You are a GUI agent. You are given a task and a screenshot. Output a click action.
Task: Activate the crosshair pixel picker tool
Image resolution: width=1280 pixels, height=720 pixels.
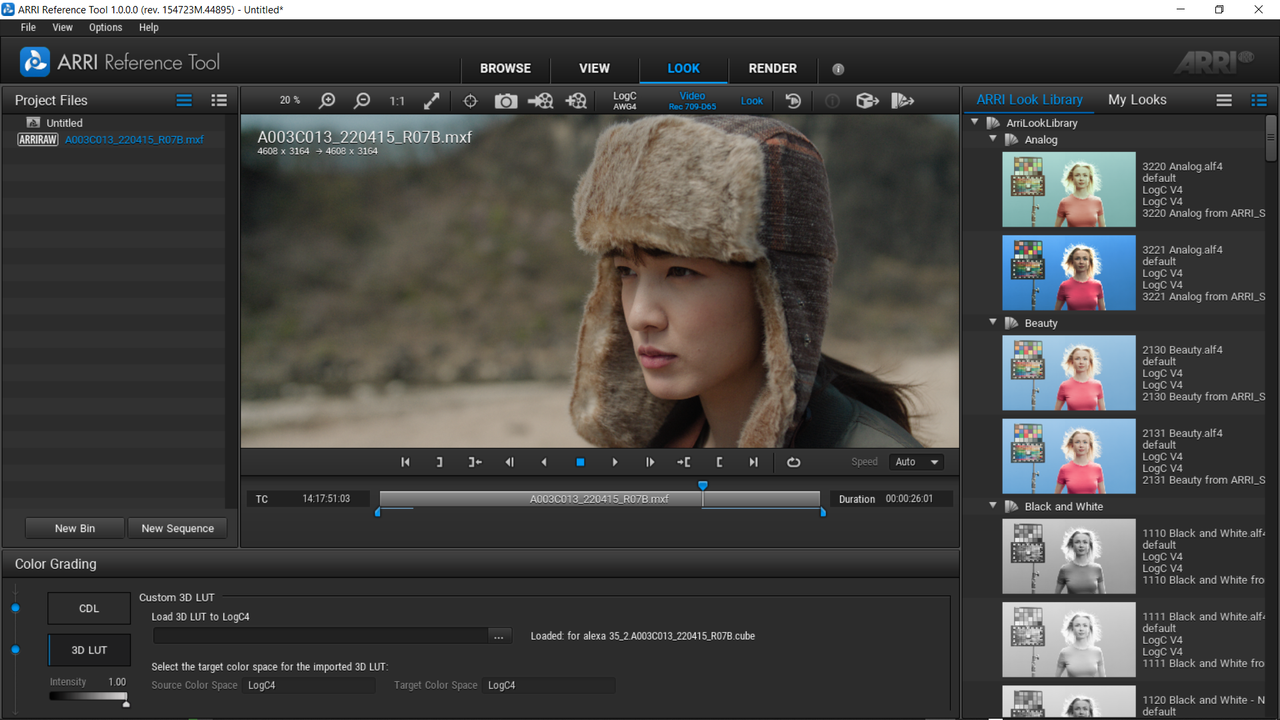tap(470, 100)
